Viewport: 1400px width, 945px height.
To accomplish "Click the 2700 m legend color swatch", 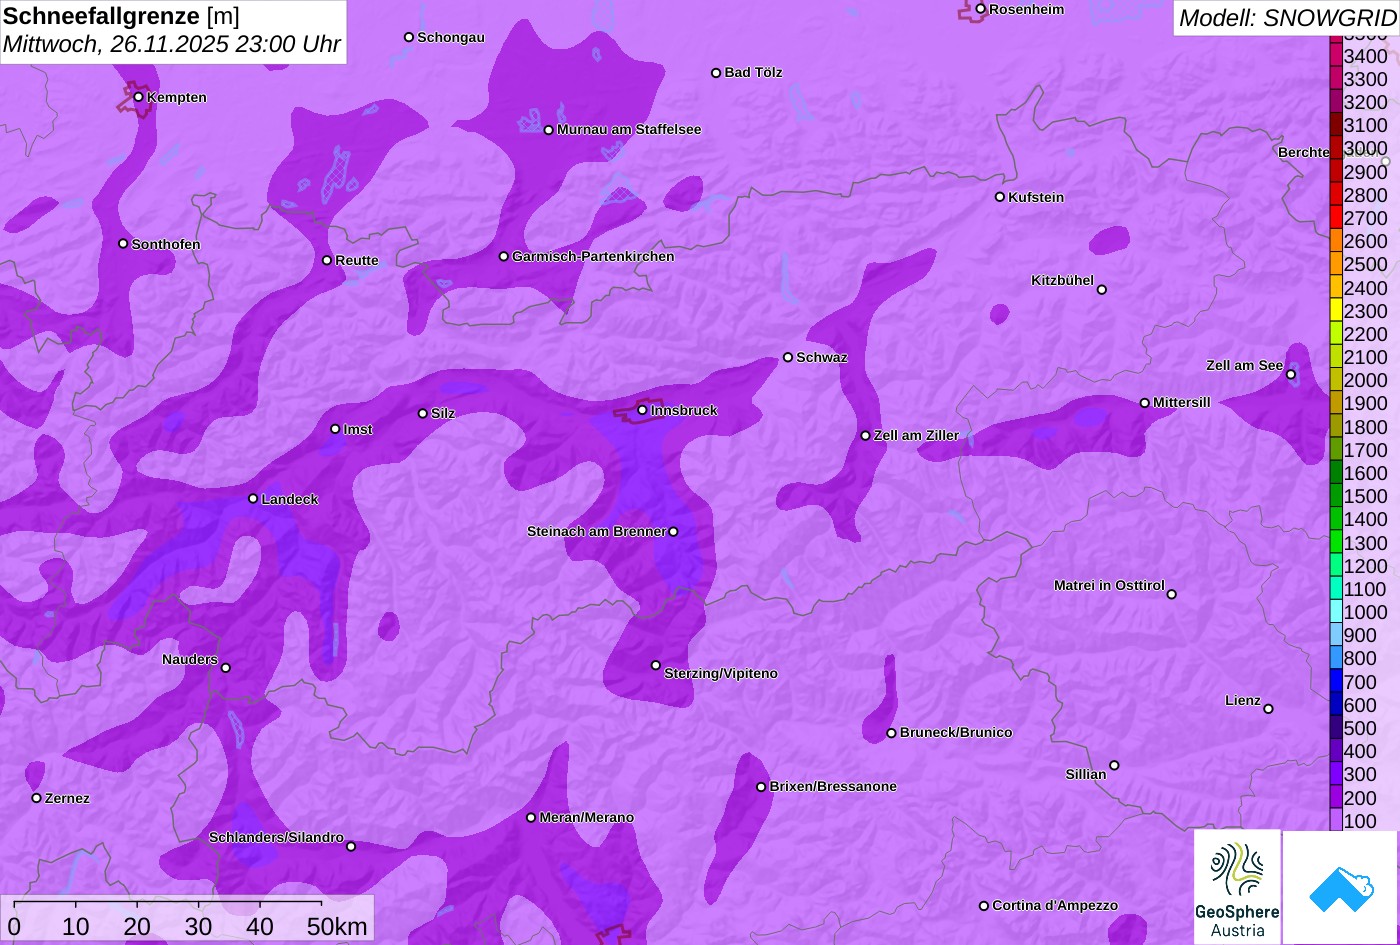I will pos(1335,218).
